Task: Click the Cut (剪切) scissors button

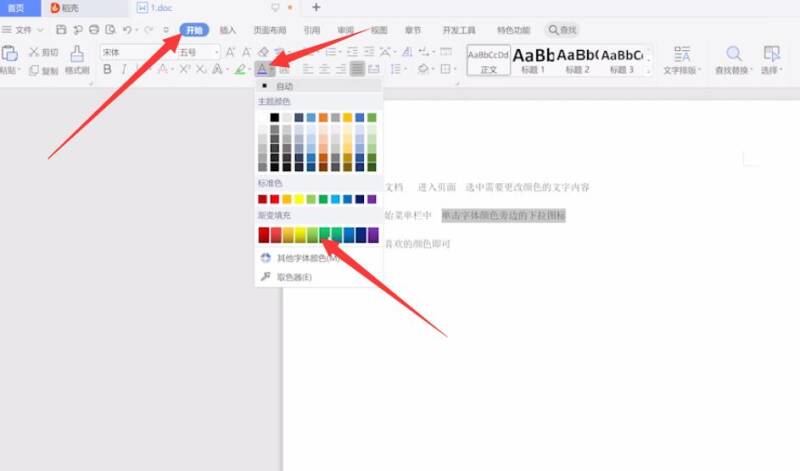Action: 43,52
